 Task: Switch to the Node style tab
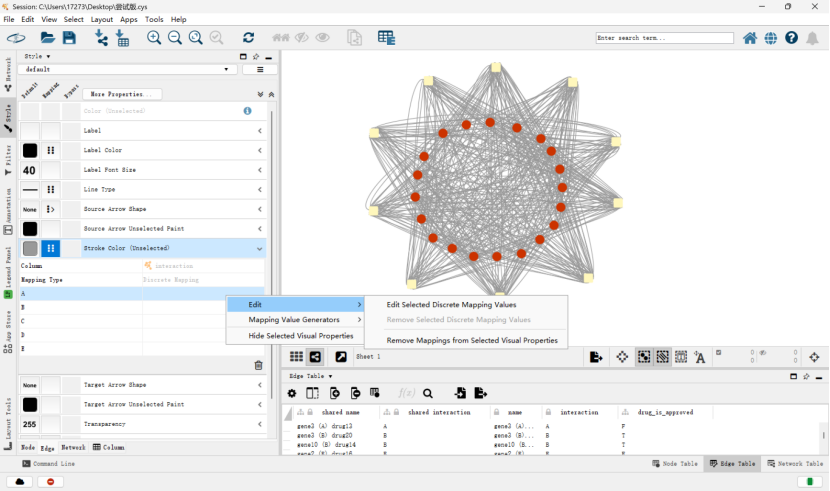28,448
